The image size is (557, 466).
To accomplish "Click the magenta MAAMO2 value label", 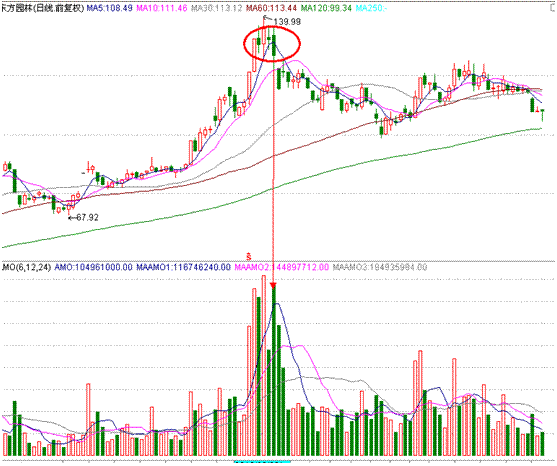I will (282, 267).
